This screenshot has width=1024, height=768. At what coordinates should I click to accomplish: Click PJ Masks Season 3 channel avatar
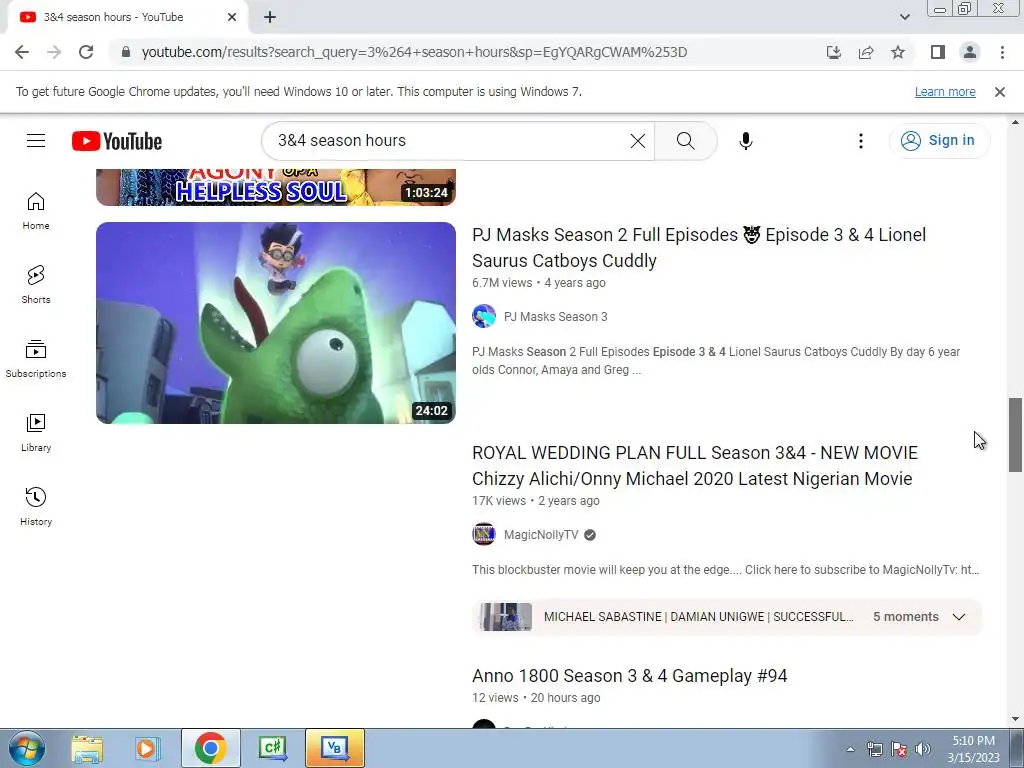484,317
